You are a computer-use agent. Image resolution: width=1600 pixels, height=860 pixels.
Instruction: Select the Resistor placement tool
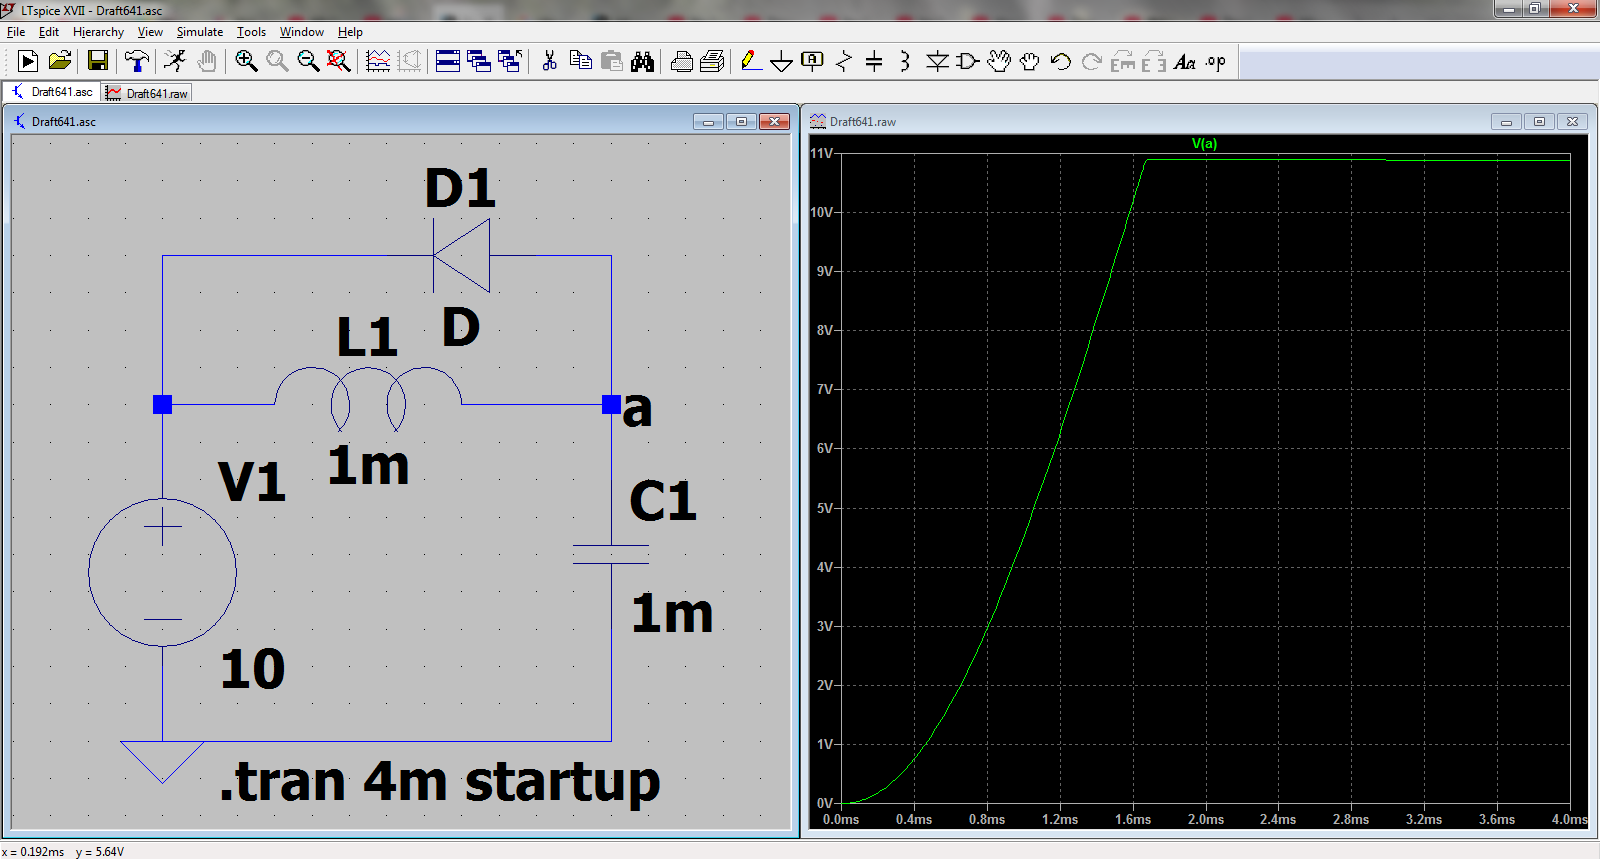[844, 61]
